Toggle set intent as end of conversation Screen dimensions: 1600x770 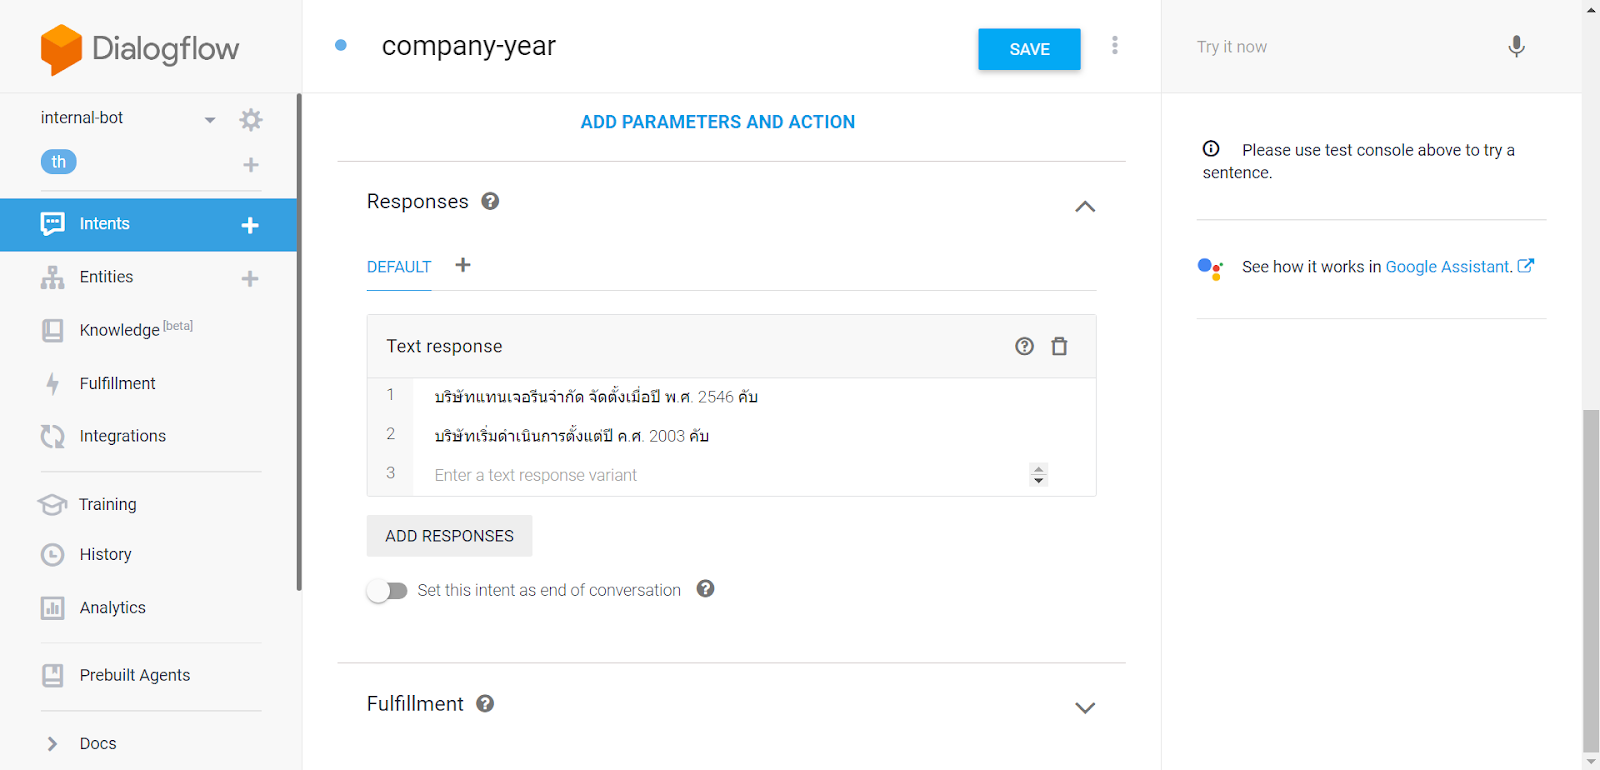(x=387, y=591)
